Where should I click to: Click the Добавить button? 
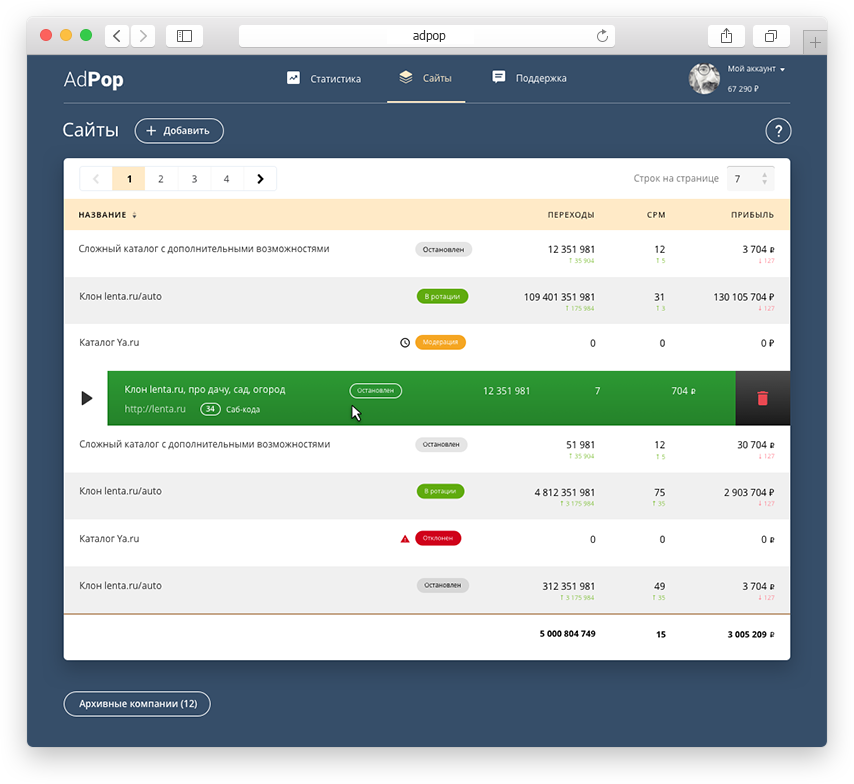[179, 131]
